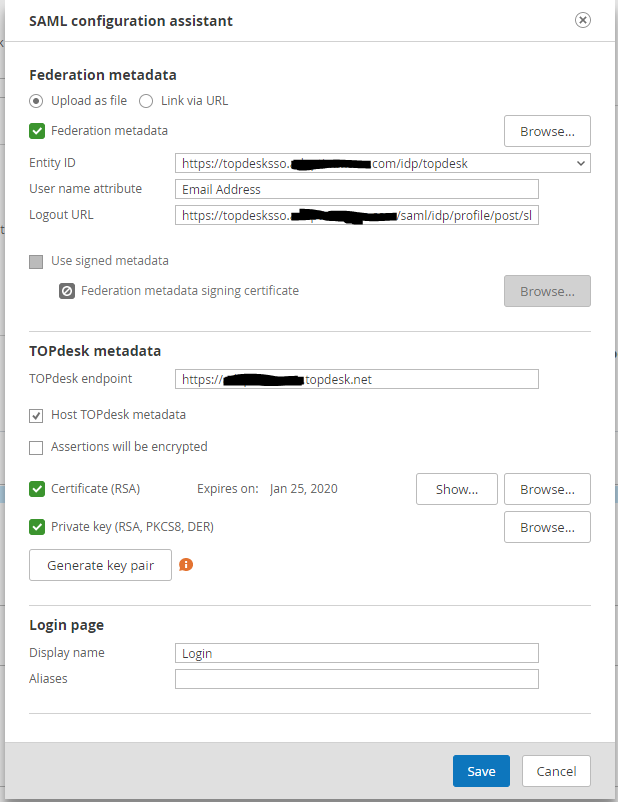Disable Host TOPdesk metadata
Image resolution: width=618 pixels, height=802 pixels.
[x=36, y=415]
